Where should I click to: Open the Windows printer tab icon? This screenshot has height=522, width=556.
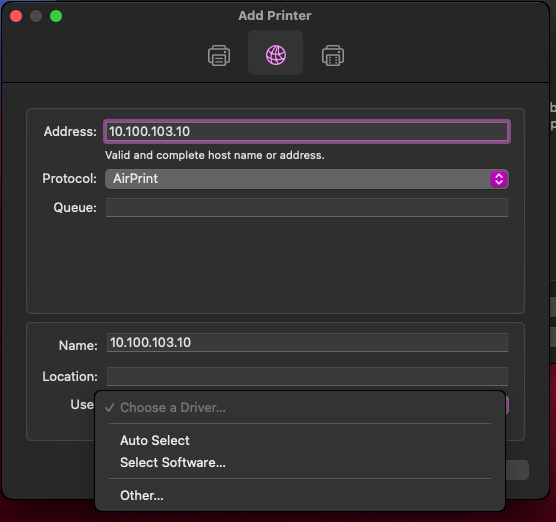[x=333, y=55]
